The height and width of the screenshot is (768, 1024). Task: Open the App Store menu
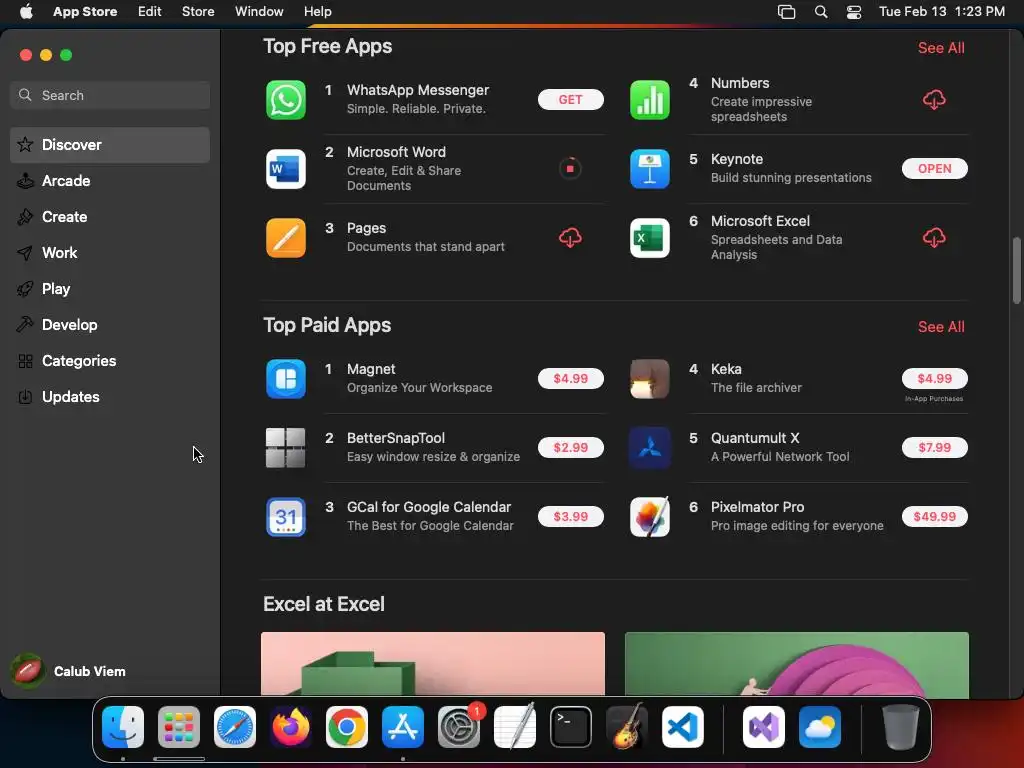click(85, 12)
